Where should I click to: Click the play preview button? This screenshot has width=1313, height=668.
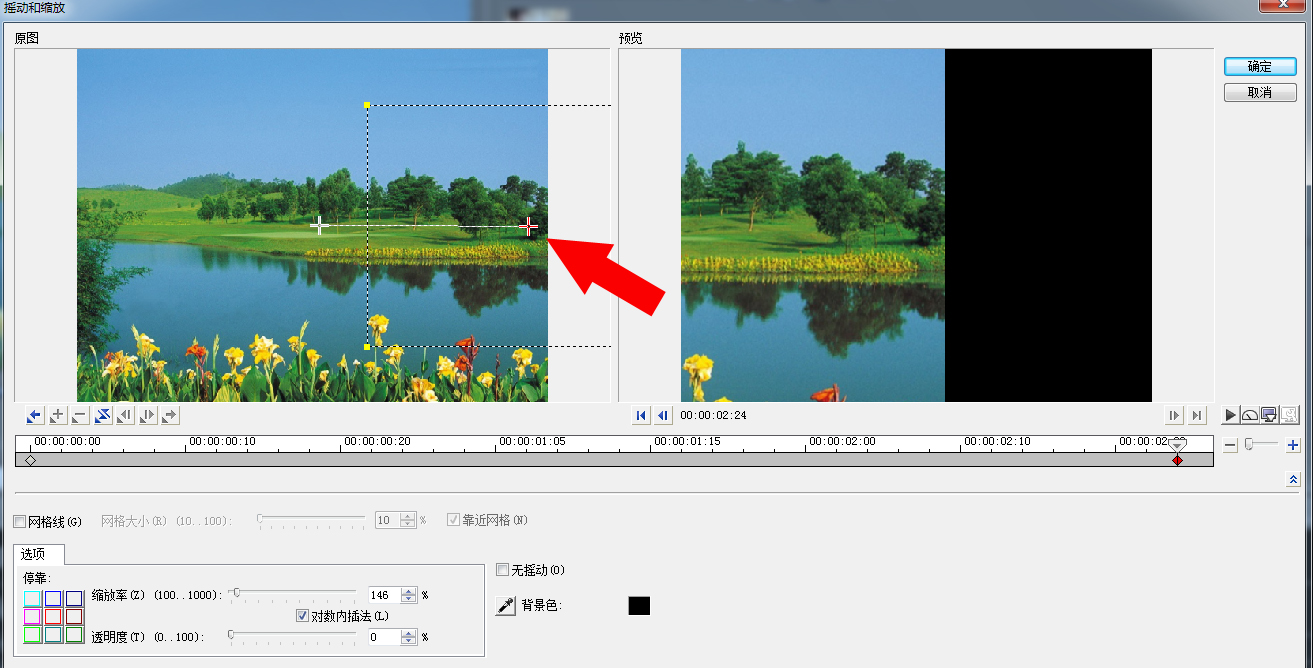(x=1231, y=415)
